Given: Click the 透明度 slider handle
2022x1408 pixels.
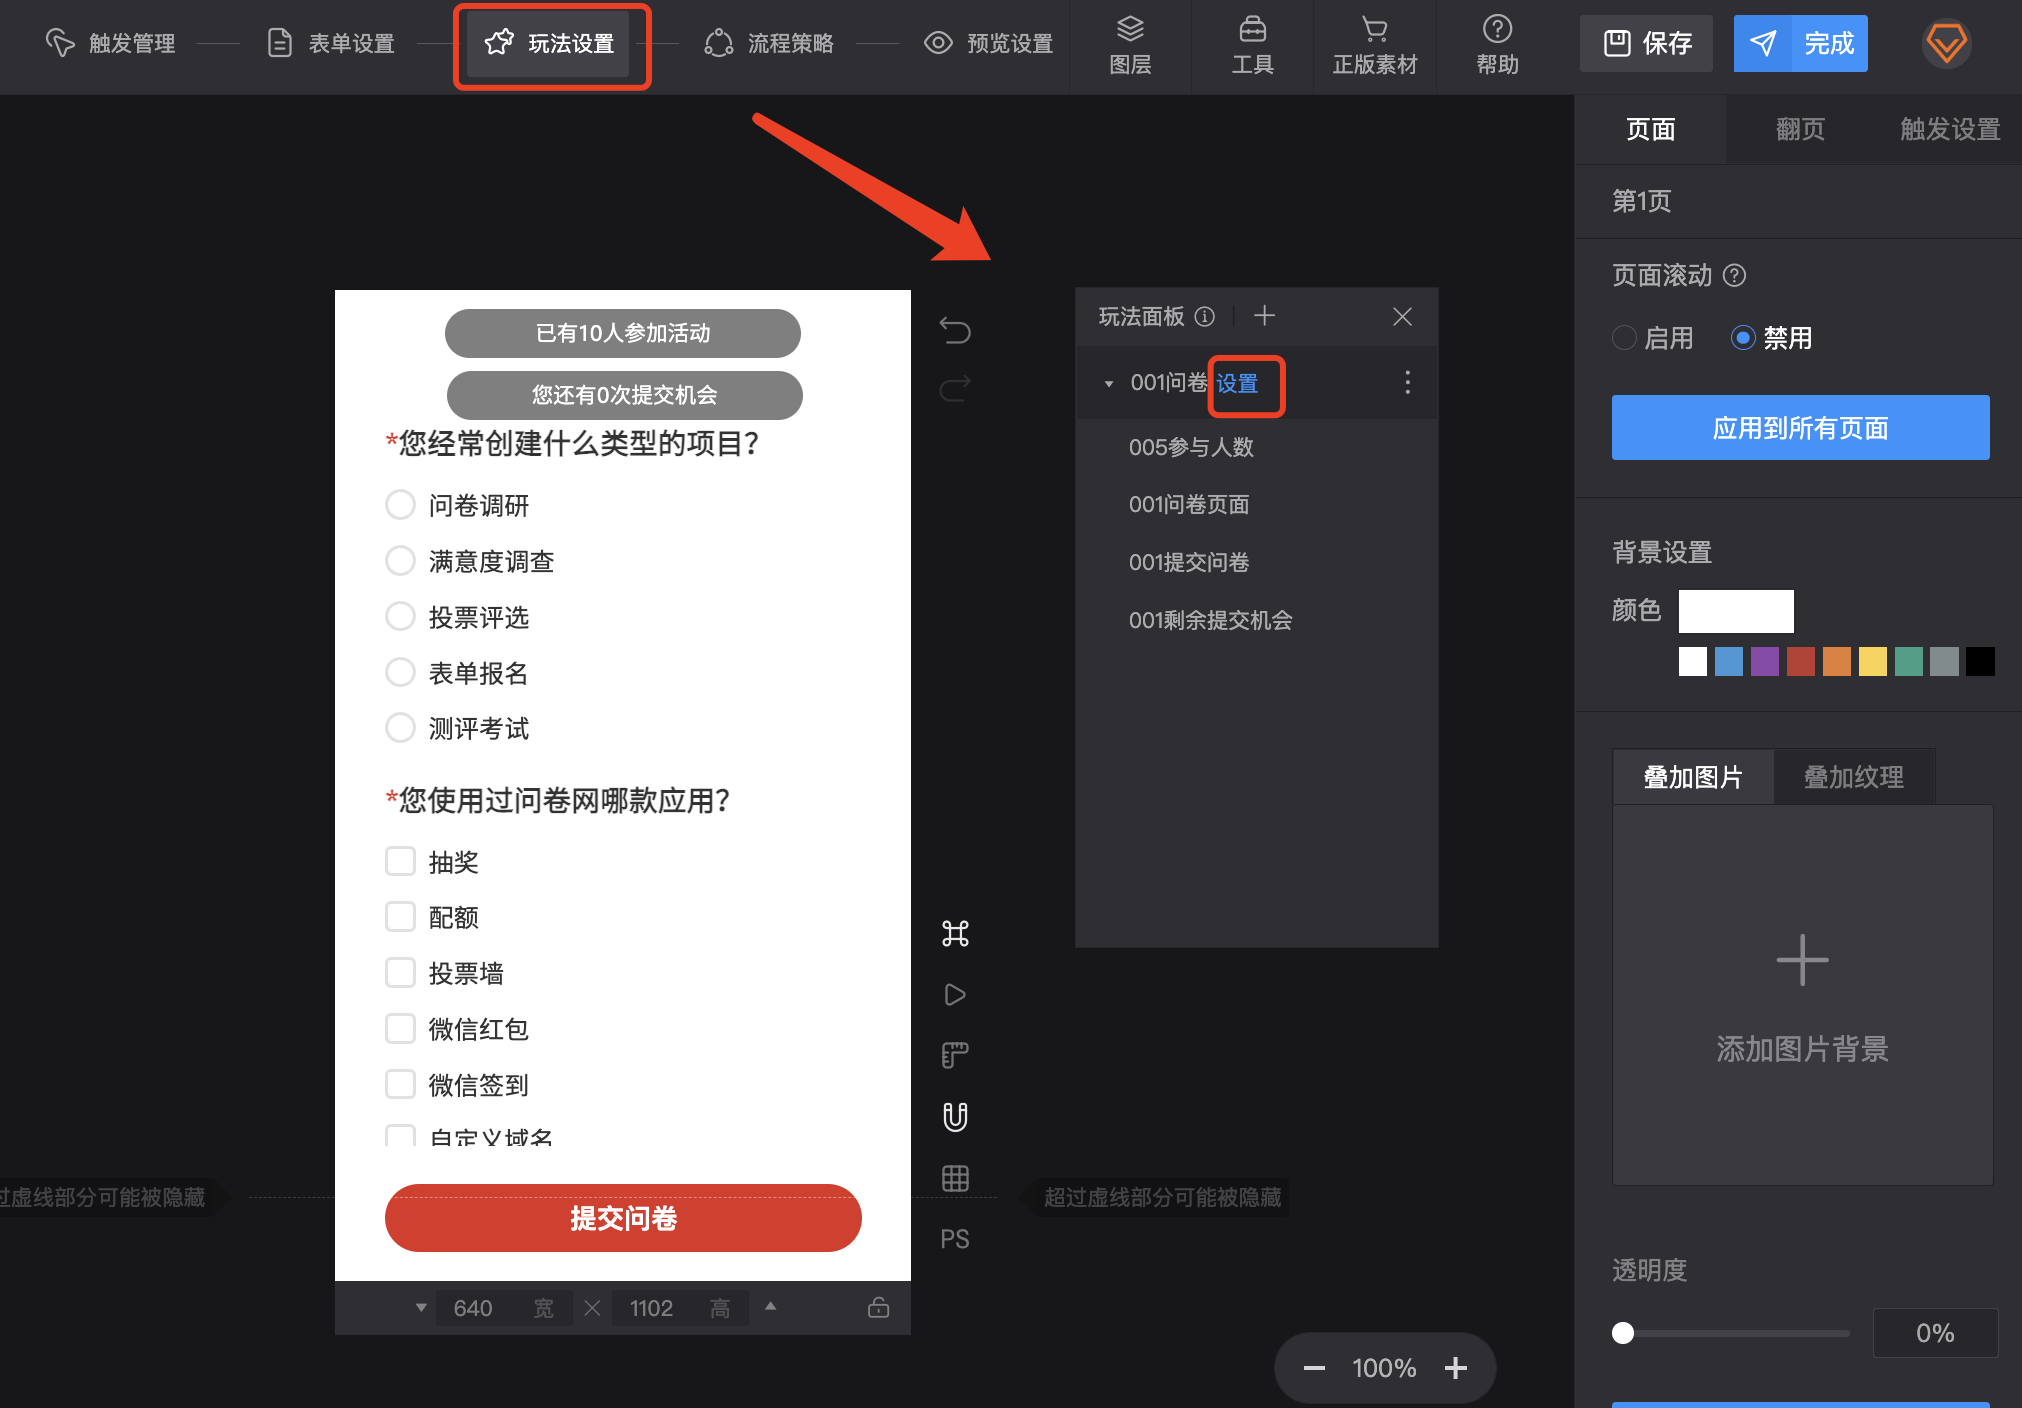Looking at the screenshot, I should point(1623,1333).
